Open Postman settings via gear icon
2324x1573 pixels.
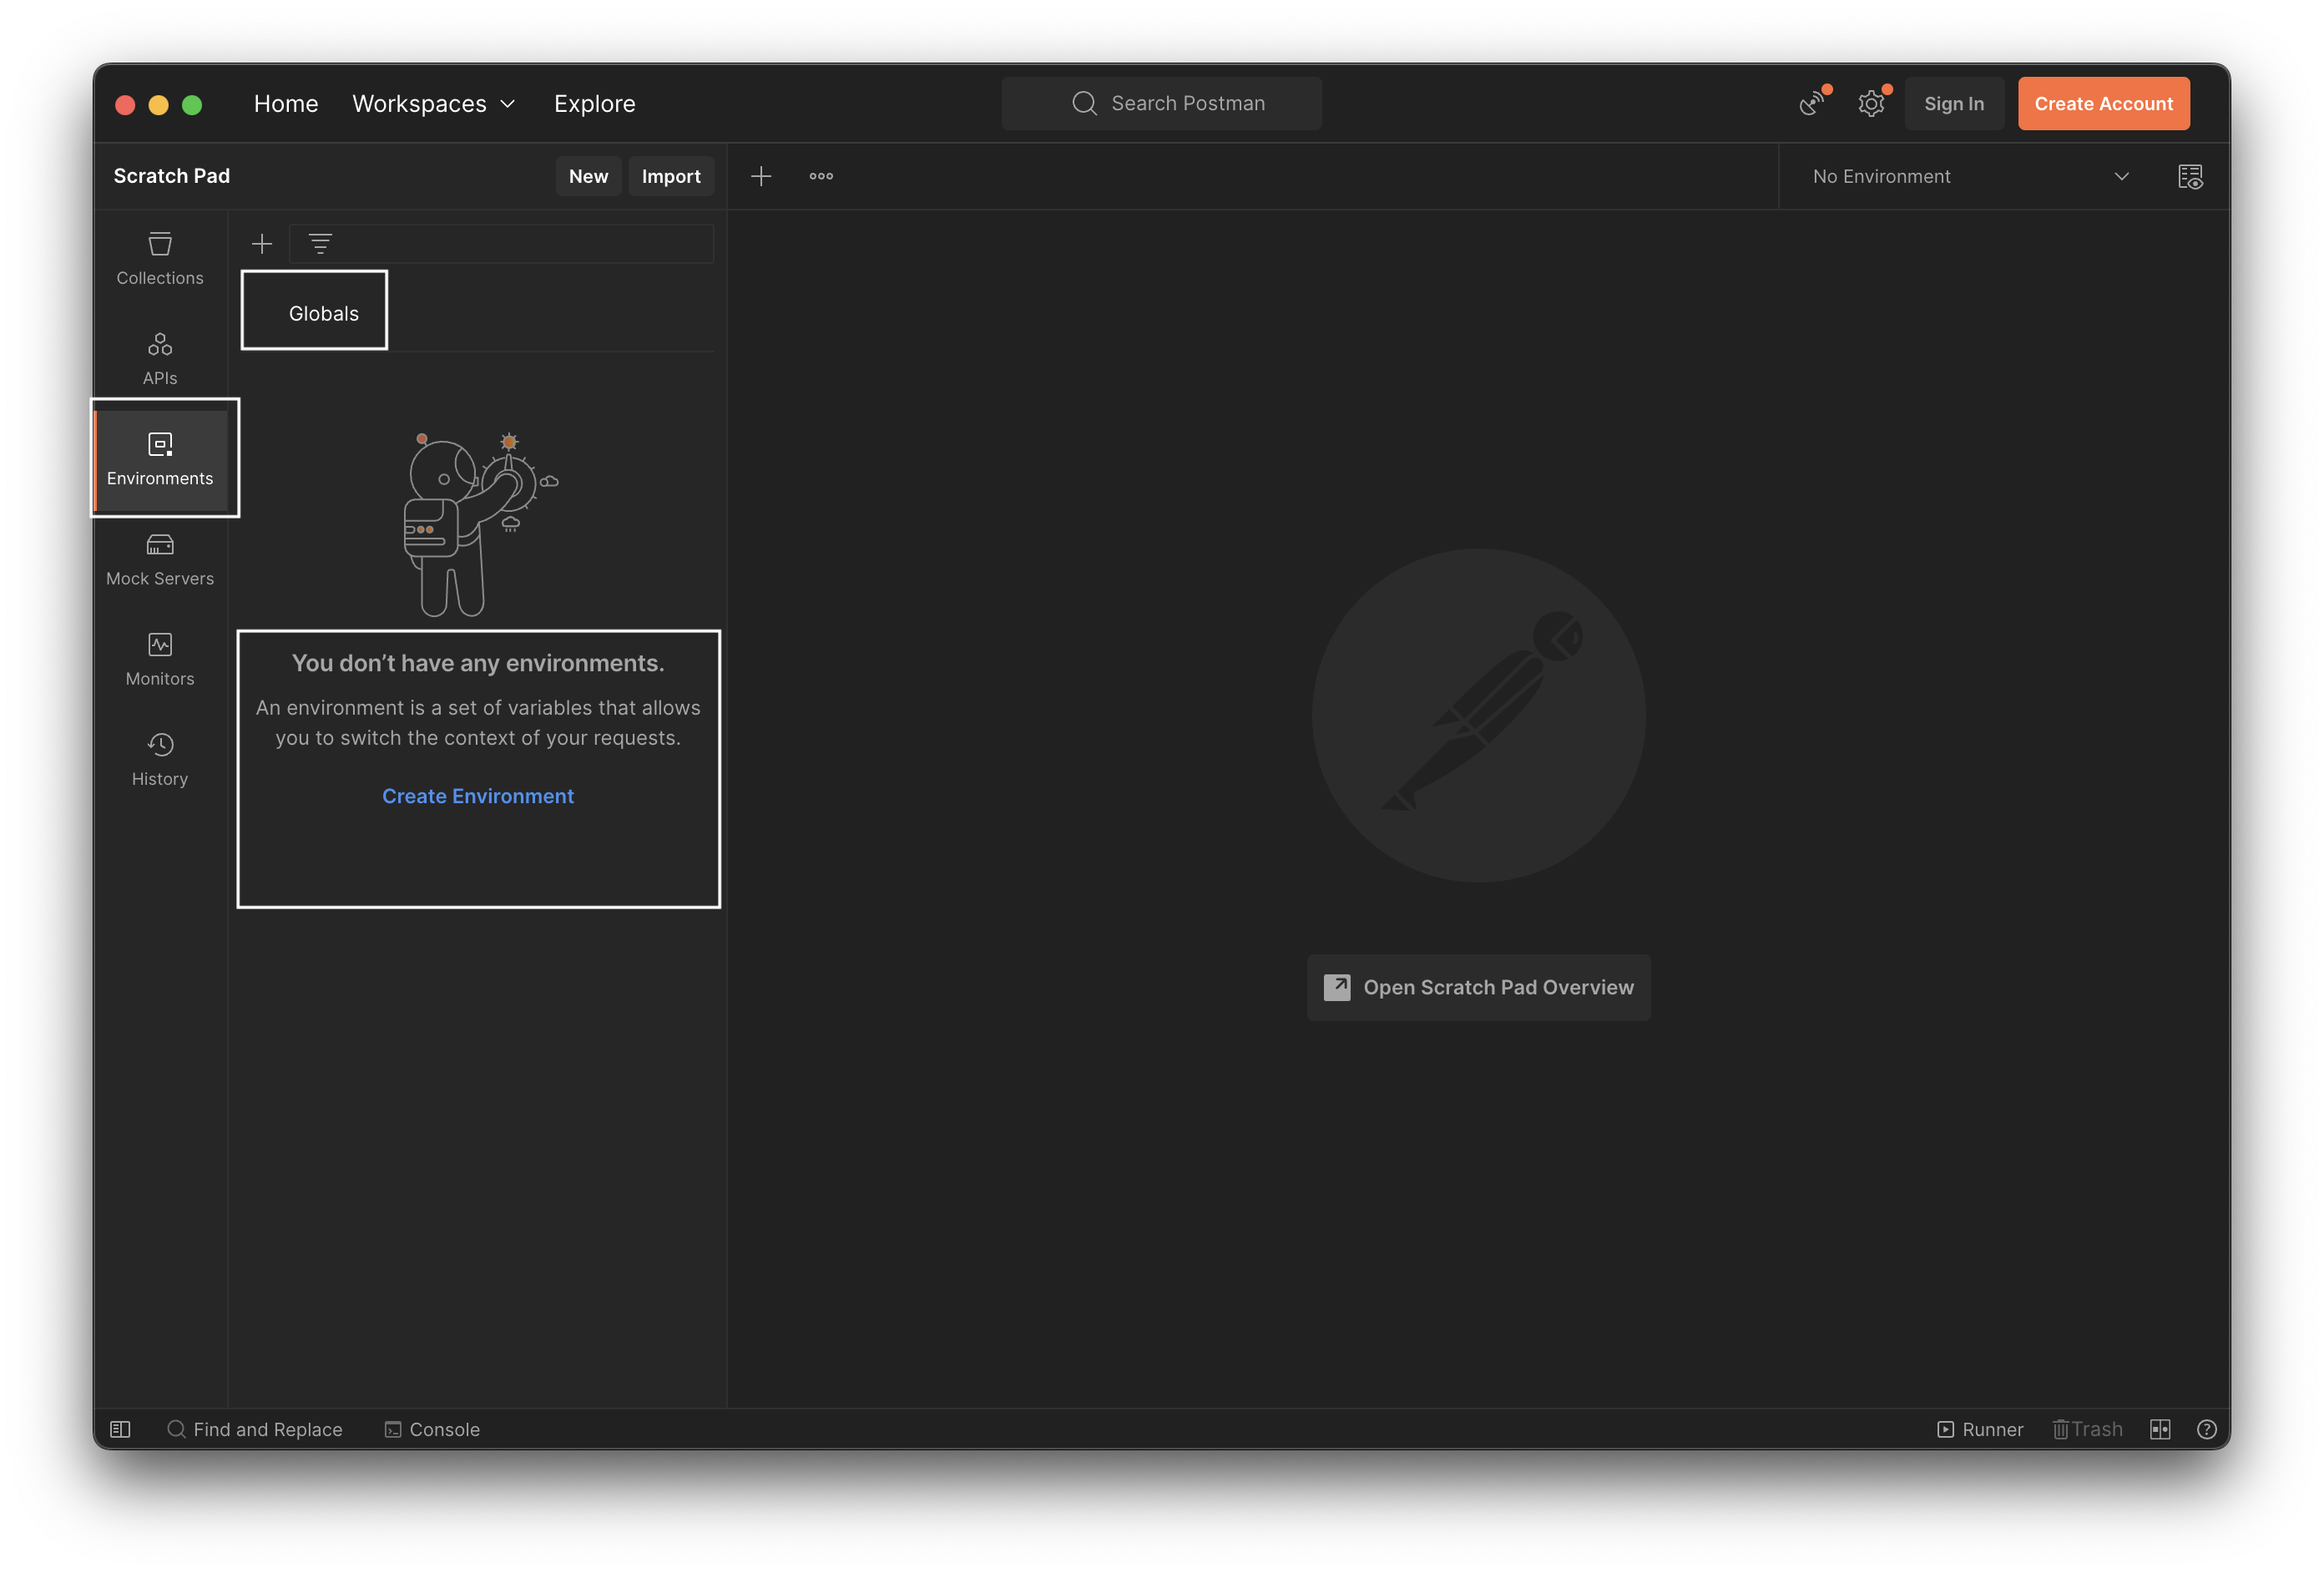coord(1871,103)
